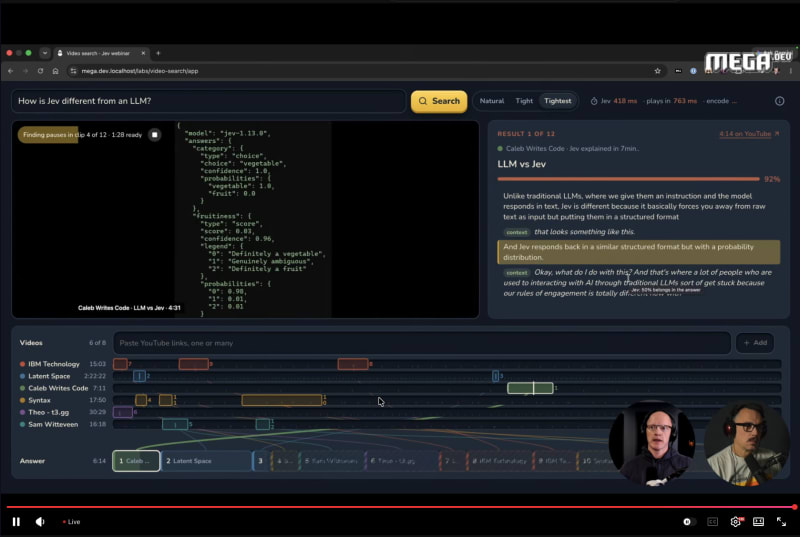
Task: Click the widest Syntax clip block
Action: click(282, 400)
